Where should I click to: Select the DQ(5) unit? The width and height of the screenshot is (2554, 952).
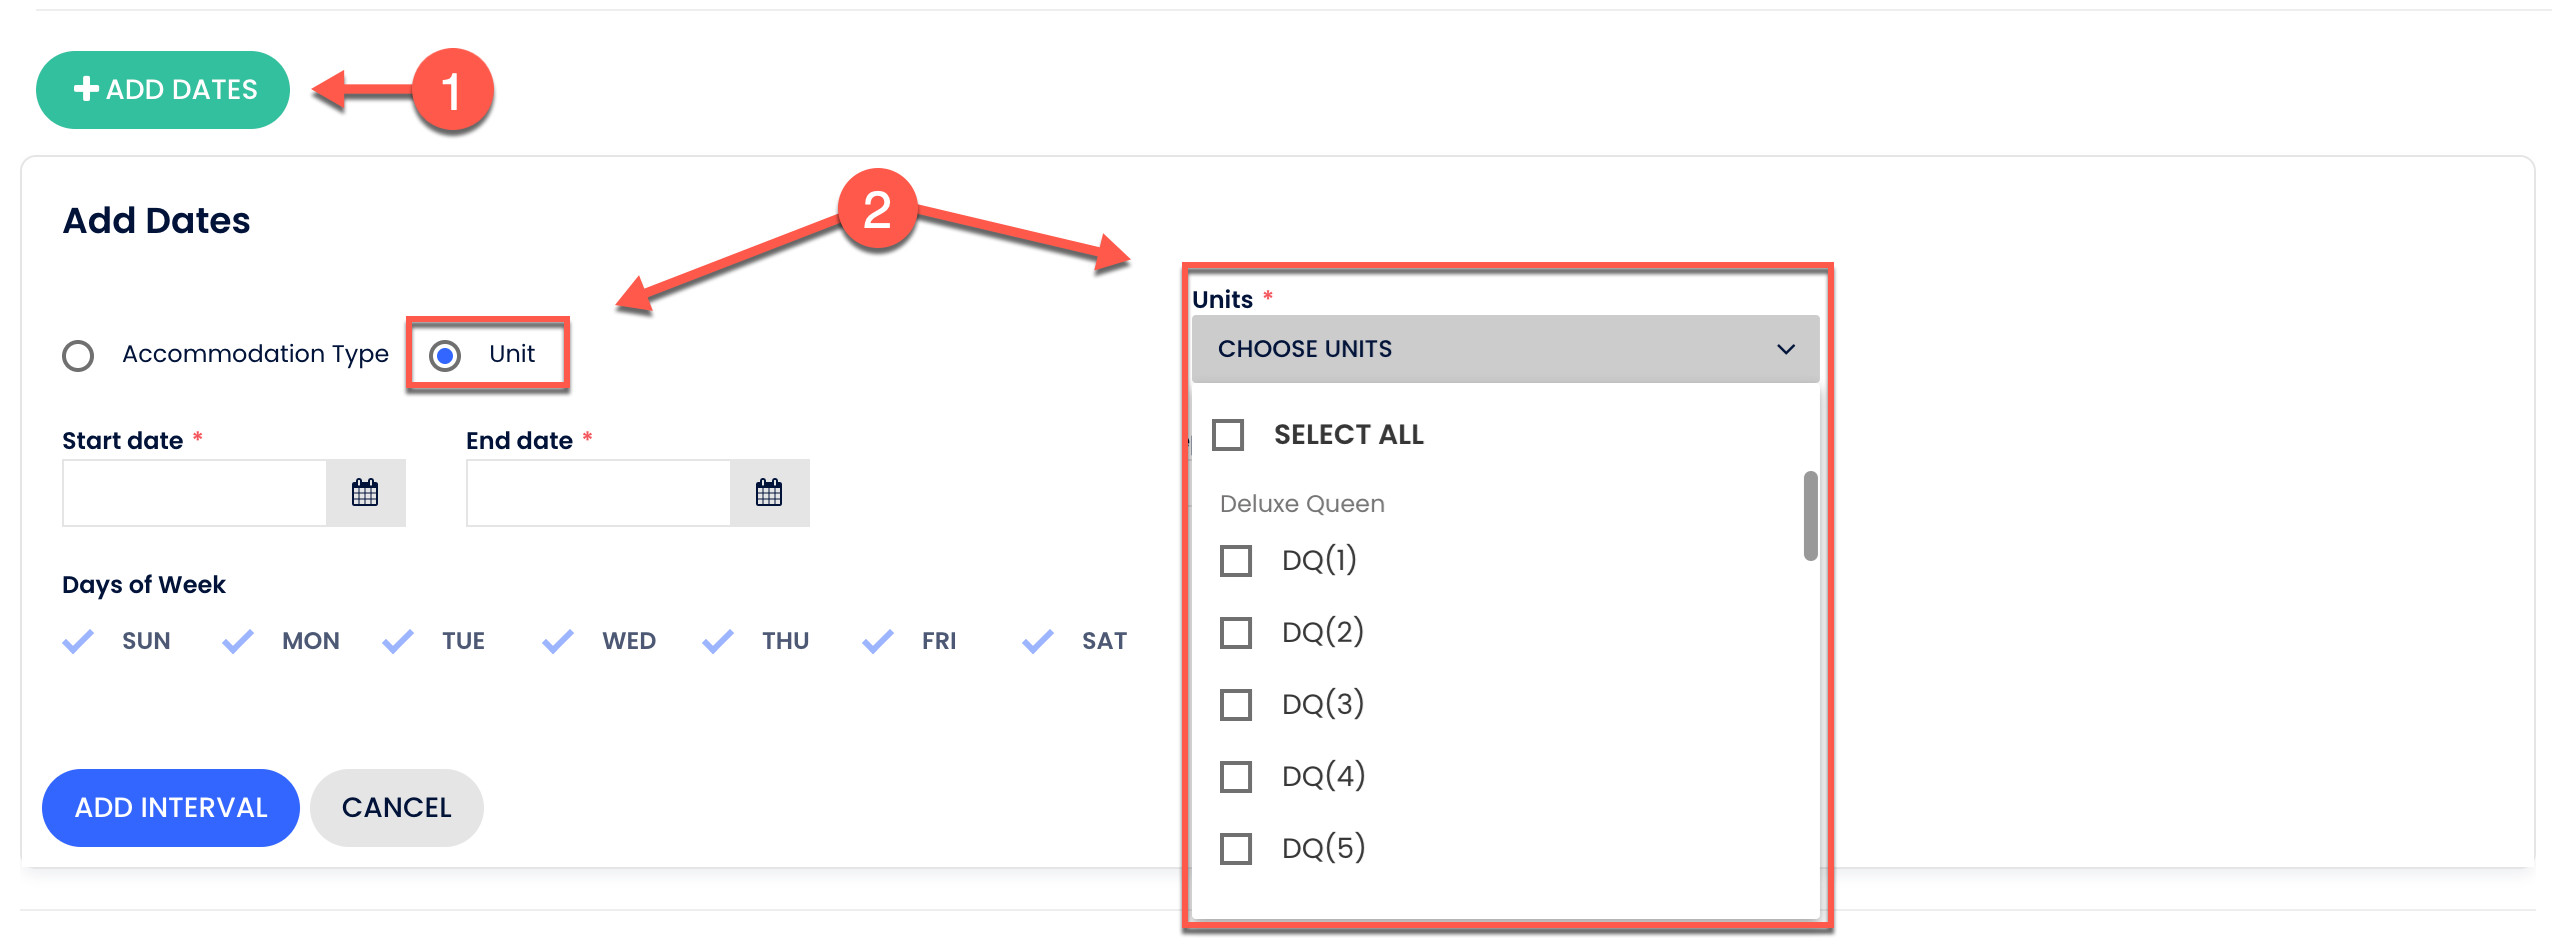click(x=1237, y=846)
